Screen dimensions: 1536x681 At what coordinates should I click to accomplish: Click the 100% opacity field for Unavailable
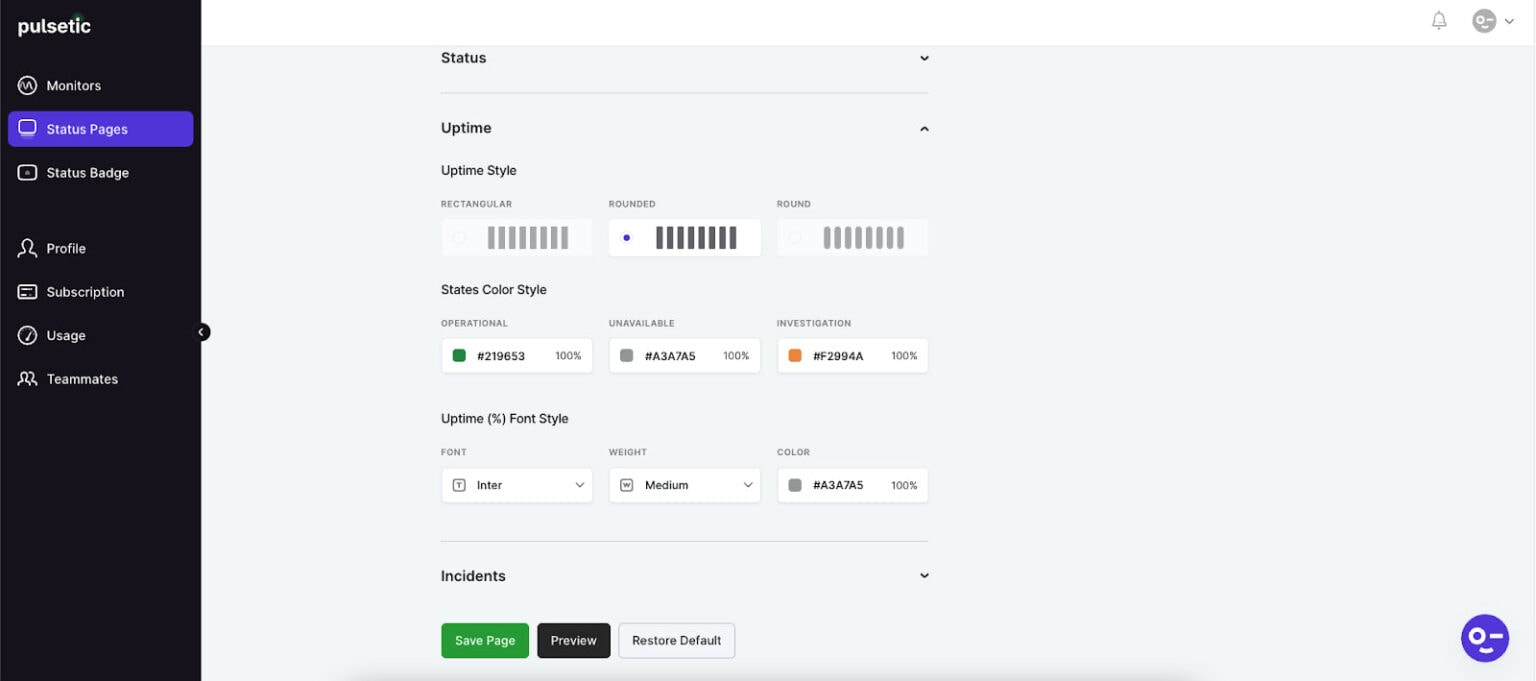click(736, 355)
